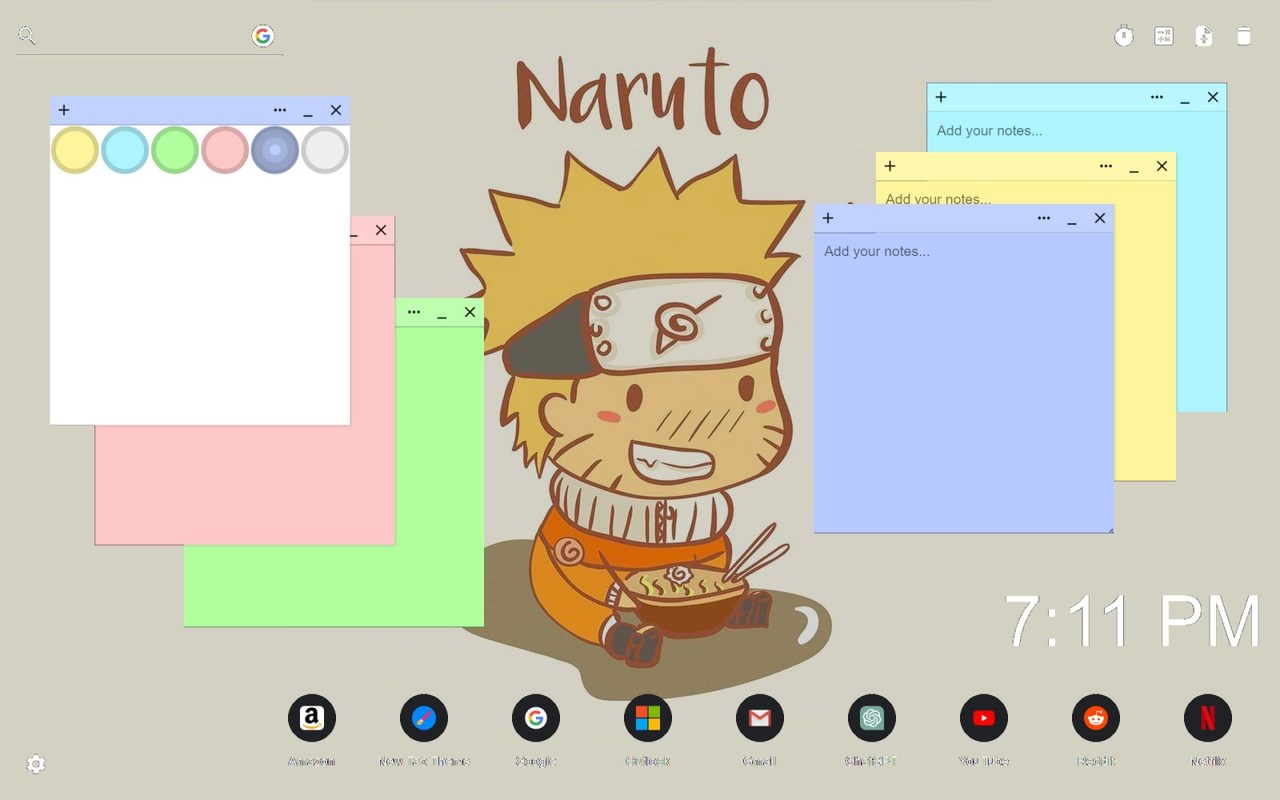1280x800 pixels.
Task: Launch the ChatGPT shortcut
Action: click(872, 718)
